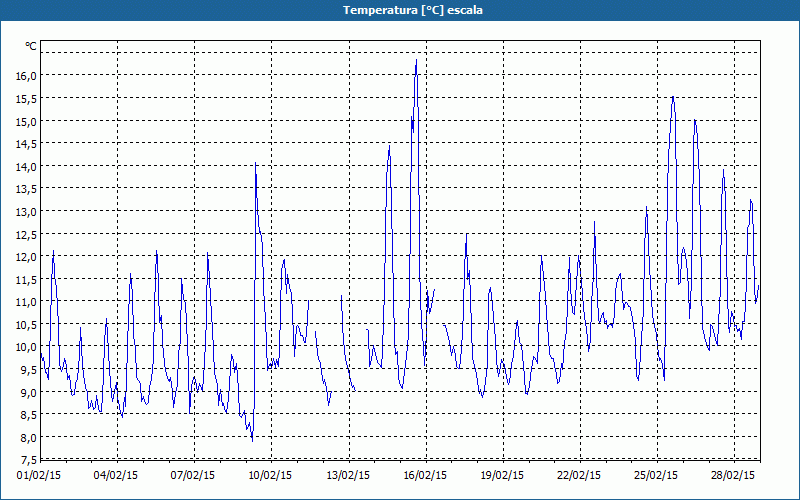Viewport: 800px width, 500px height.
Task: Click the 7,5 y-axis label
Action: (28, 458)
